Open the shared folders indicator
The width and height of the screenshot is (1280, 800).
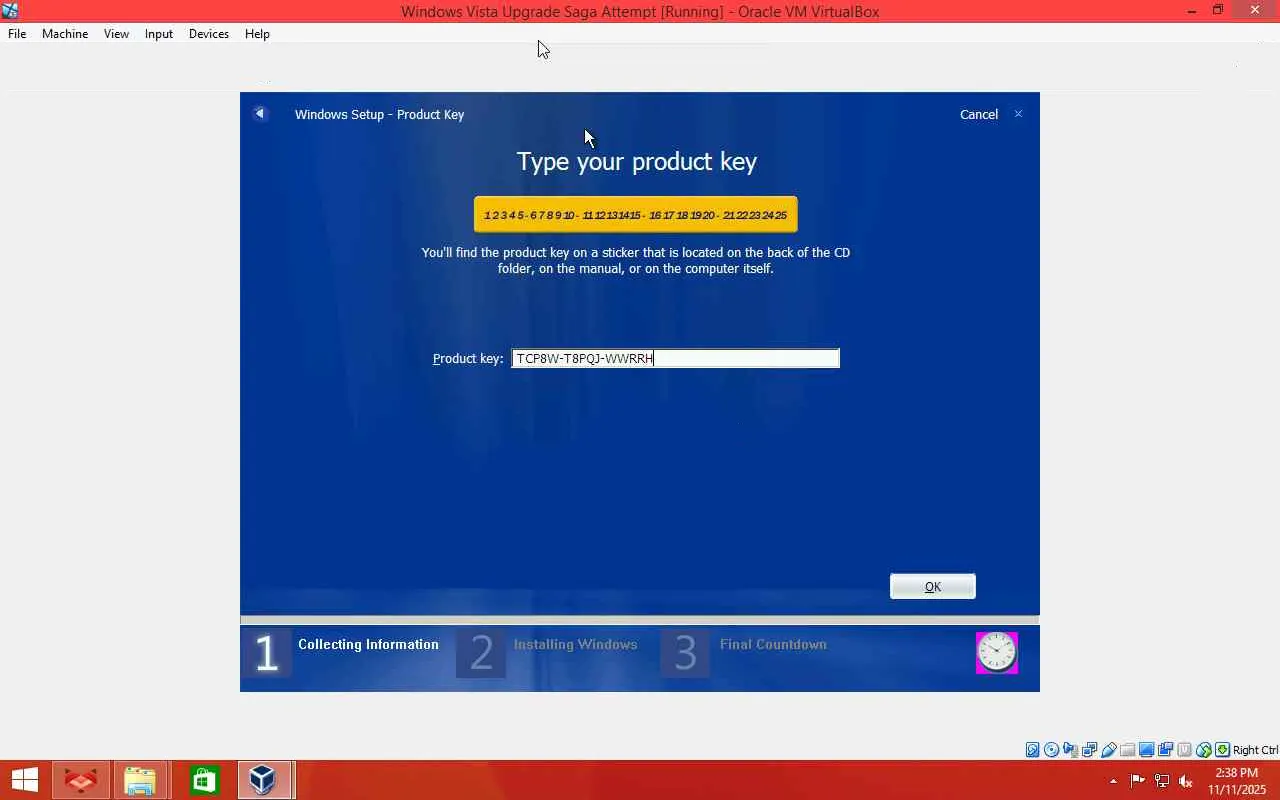tap(1128, 750)
